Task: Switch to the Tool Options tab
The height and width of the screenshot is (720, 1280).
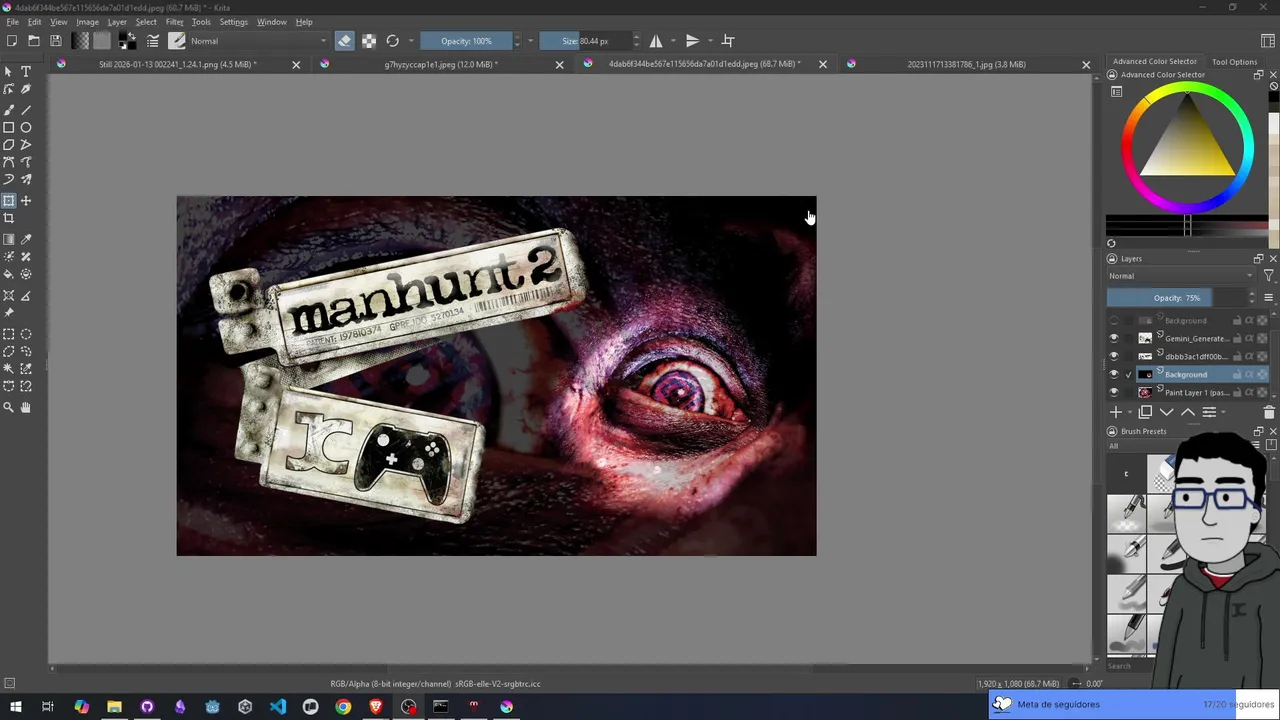Action: 1234,62
